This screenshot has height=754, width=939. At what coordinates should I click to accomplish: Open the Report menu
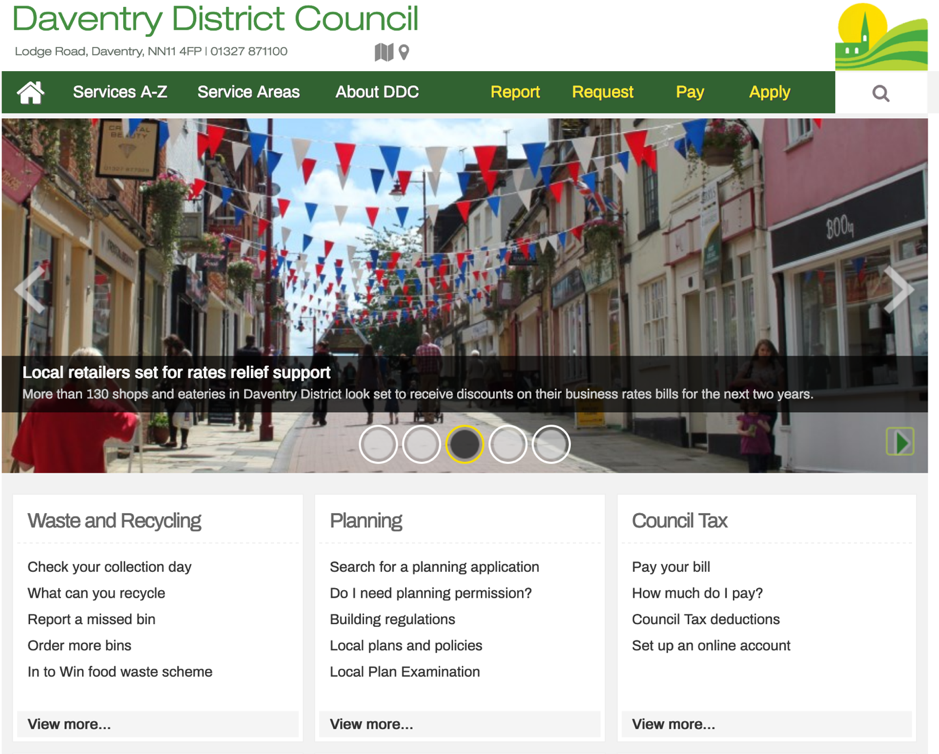(x=515, y=92)
